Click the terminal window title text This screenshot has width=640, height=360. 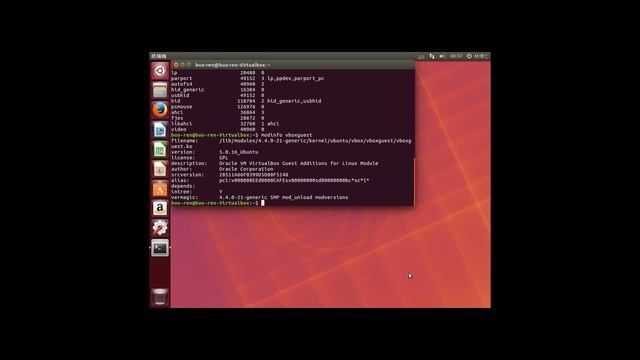pyautogui.click(x=232, y=65)
